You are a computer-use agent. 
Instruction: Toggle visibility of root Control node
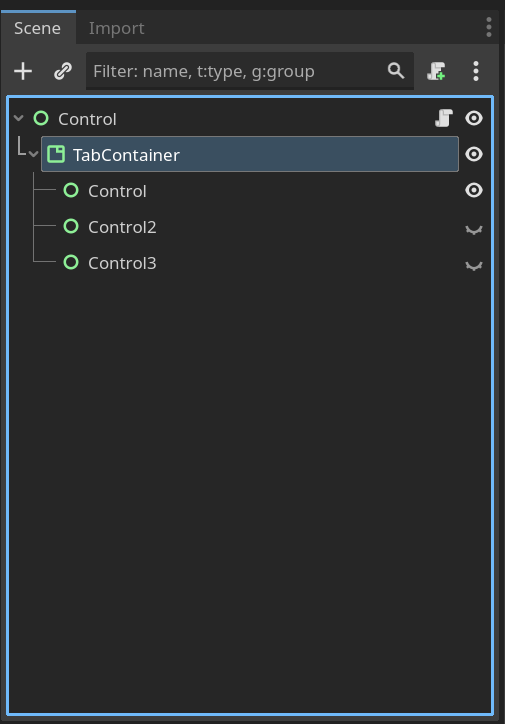pyautogui.click(x=474, y=119)
